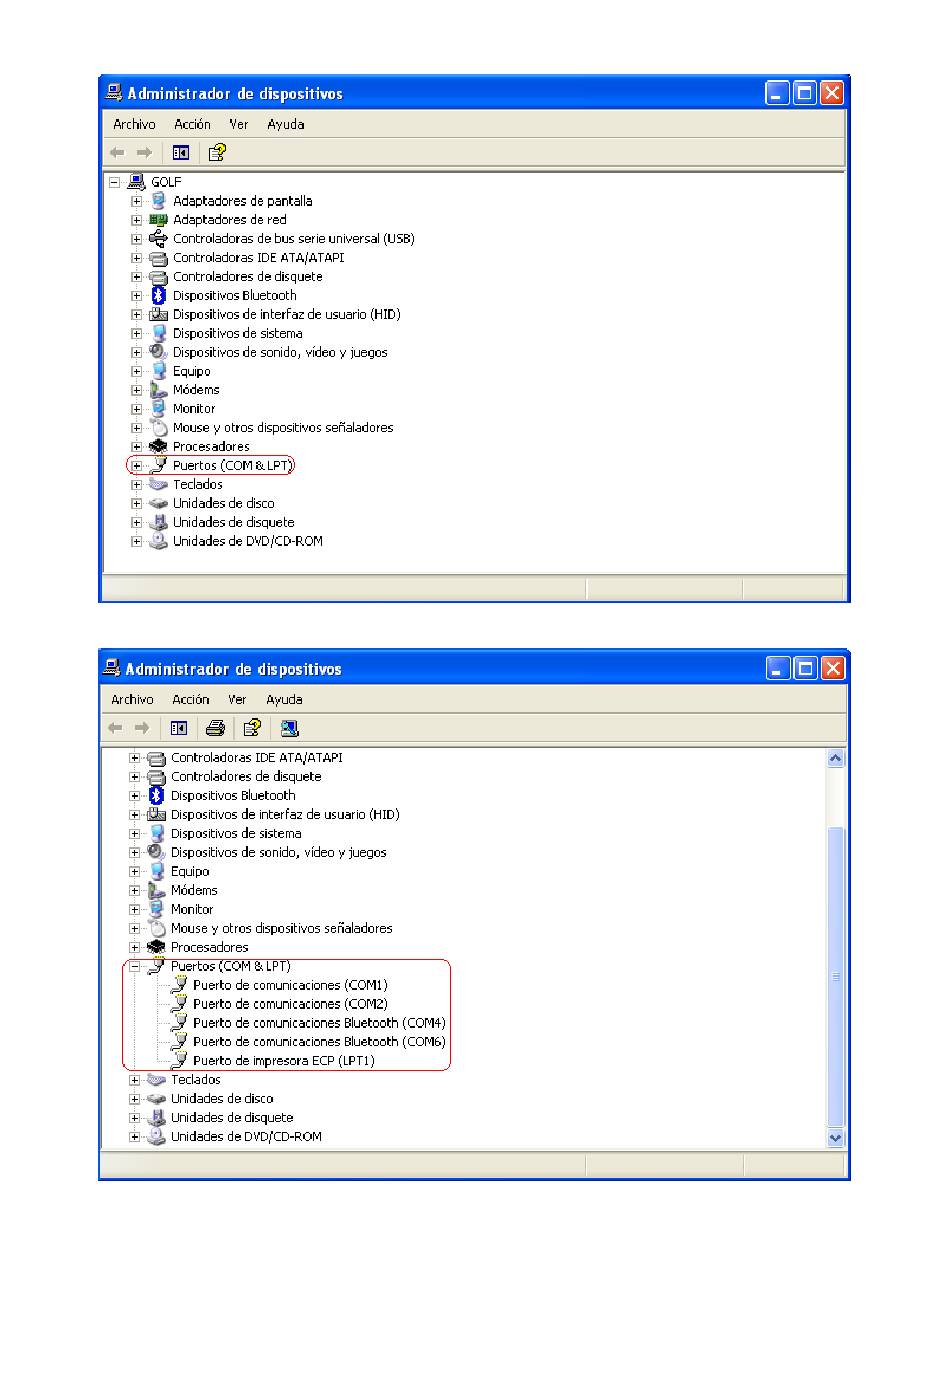The width and height of the screenshot is (950, 1387).
Task: Select Dispositivos de sistema in top window
Action: point(237,334)
